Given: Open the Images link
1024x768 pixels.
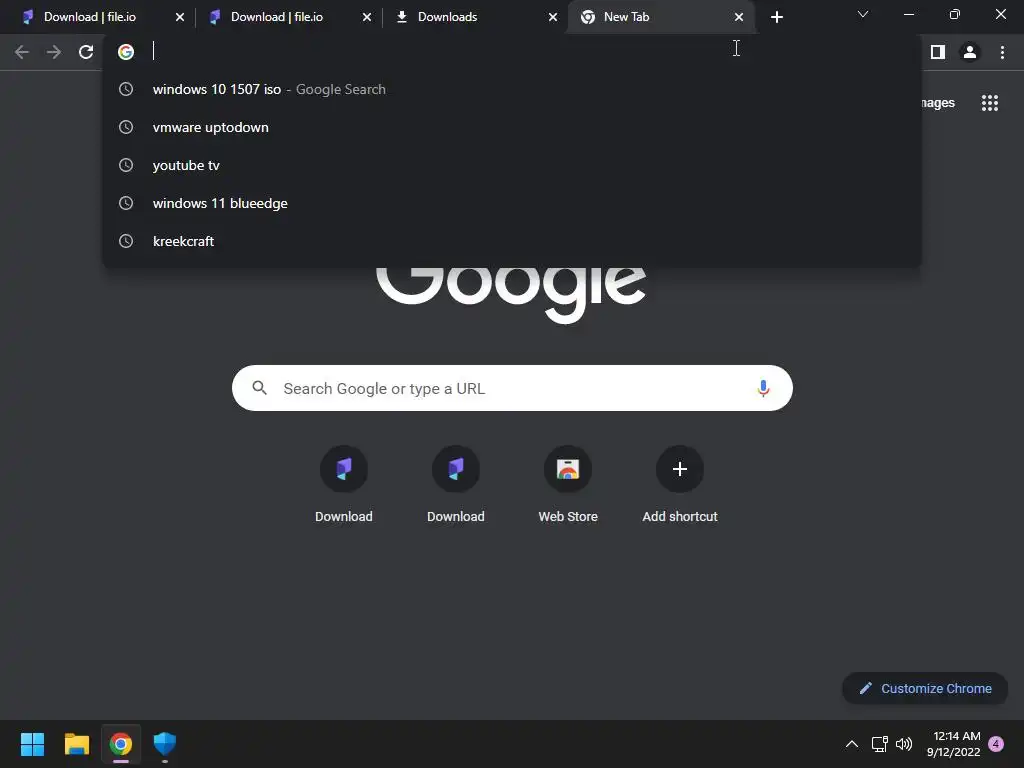Looking at the screenshot, I should coord(938,103).
